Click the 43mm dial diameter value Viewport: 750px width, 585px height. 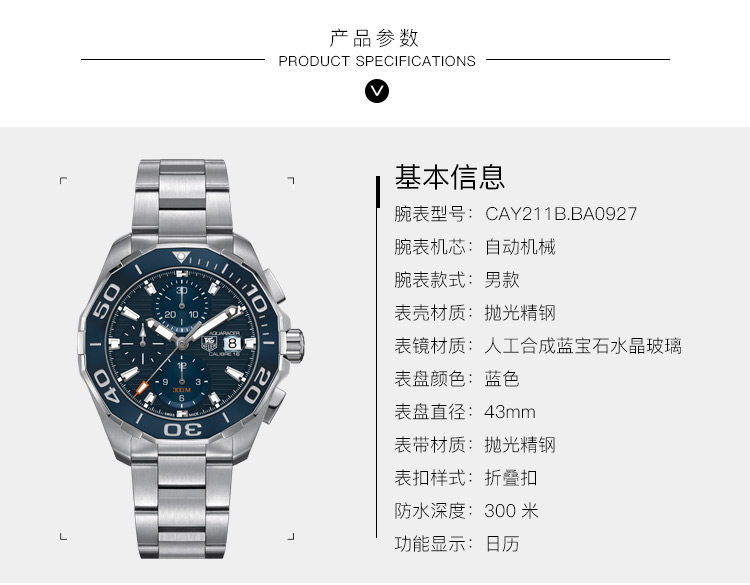510,412
